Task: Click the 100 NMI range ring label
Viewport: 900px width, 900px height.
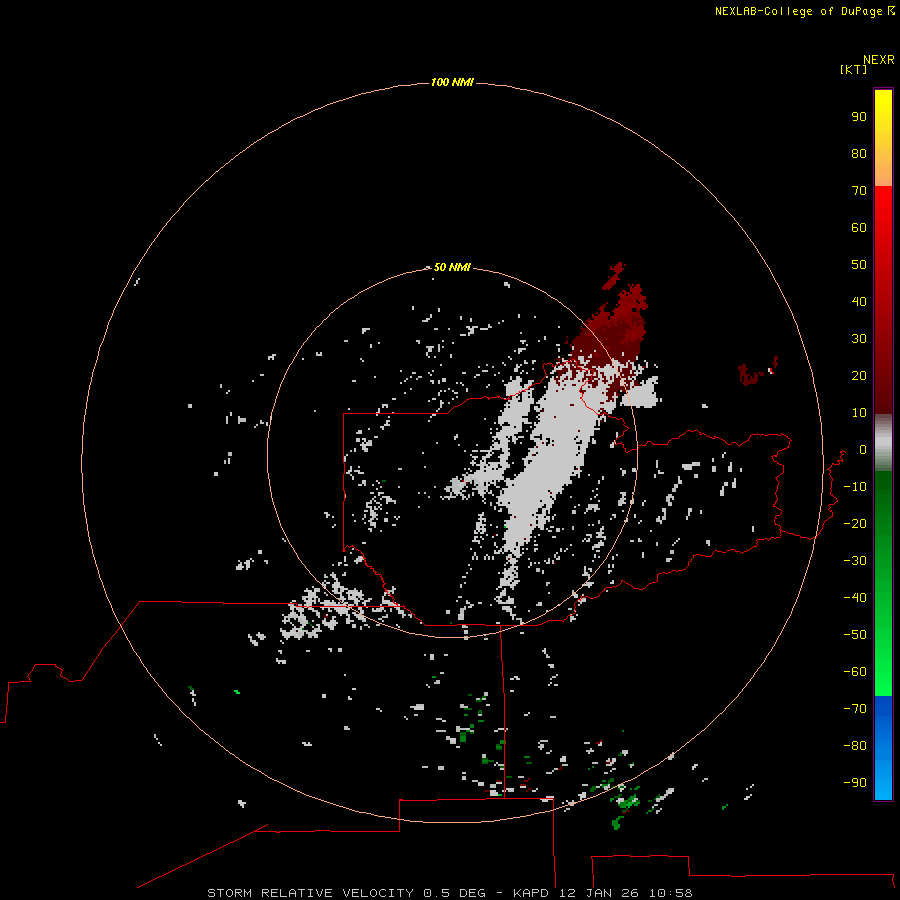Action: (452, 82)
